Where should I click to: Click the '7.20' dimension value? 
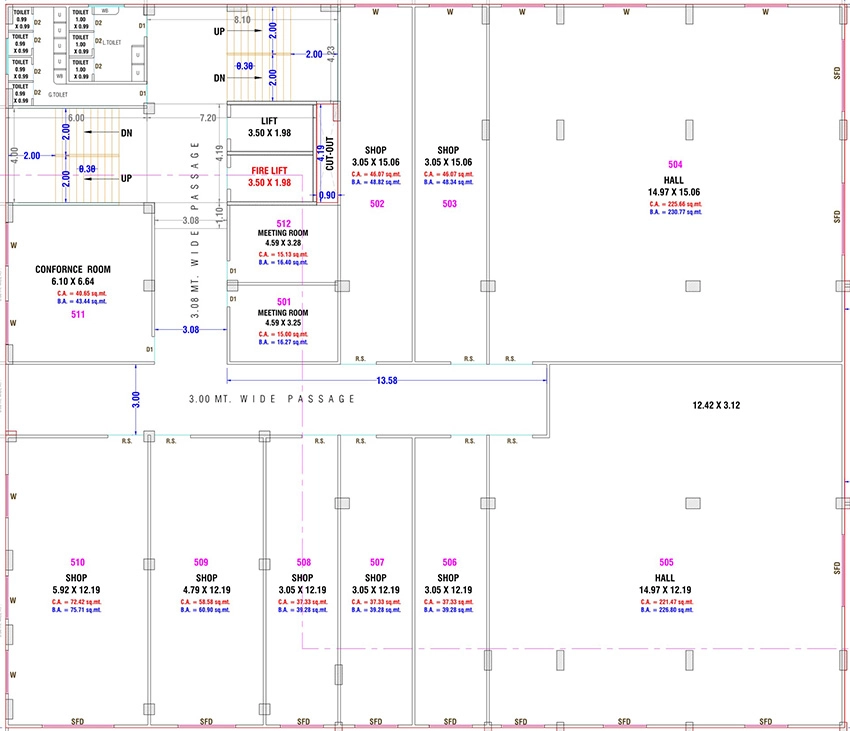[208, 118]
